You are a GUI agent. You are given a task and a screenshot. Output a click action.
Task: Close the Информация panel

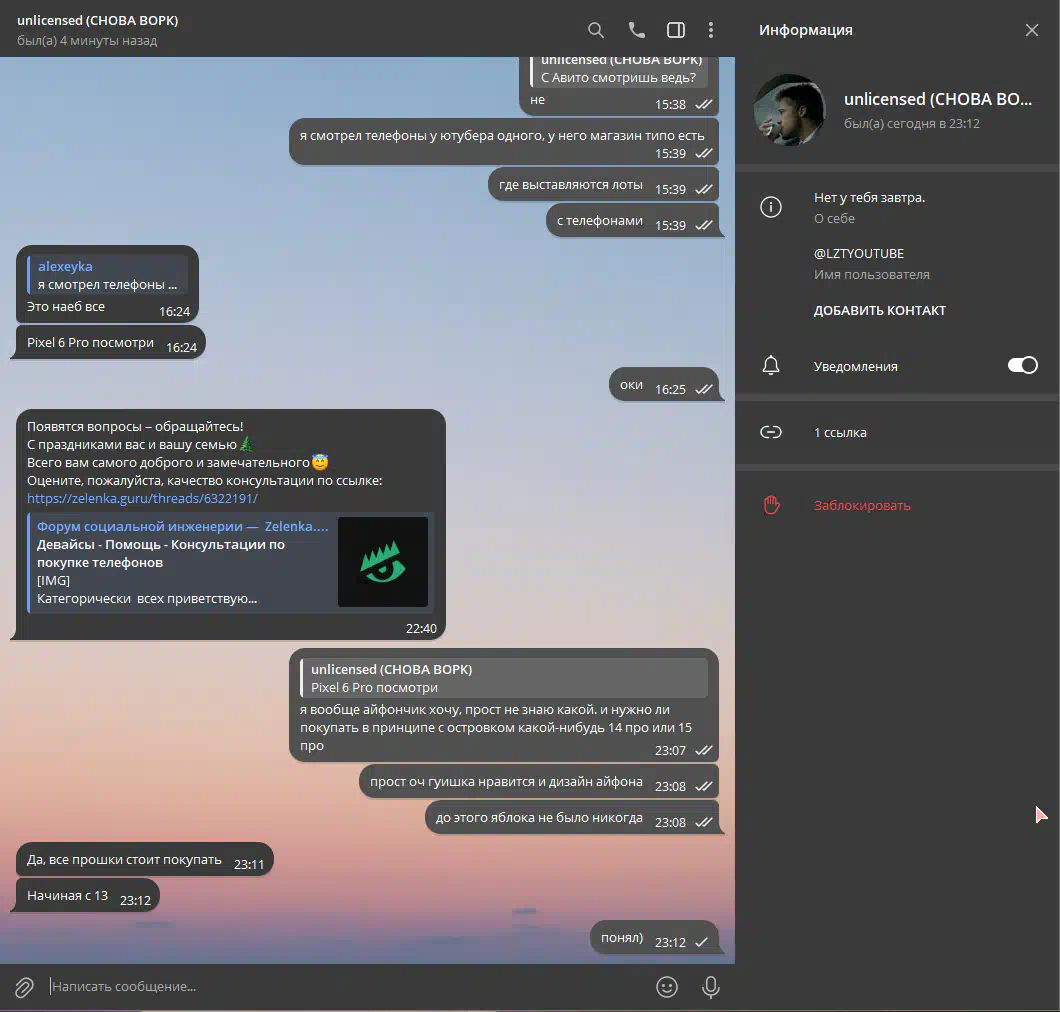pyautogui.click(x=1032, y=30)
